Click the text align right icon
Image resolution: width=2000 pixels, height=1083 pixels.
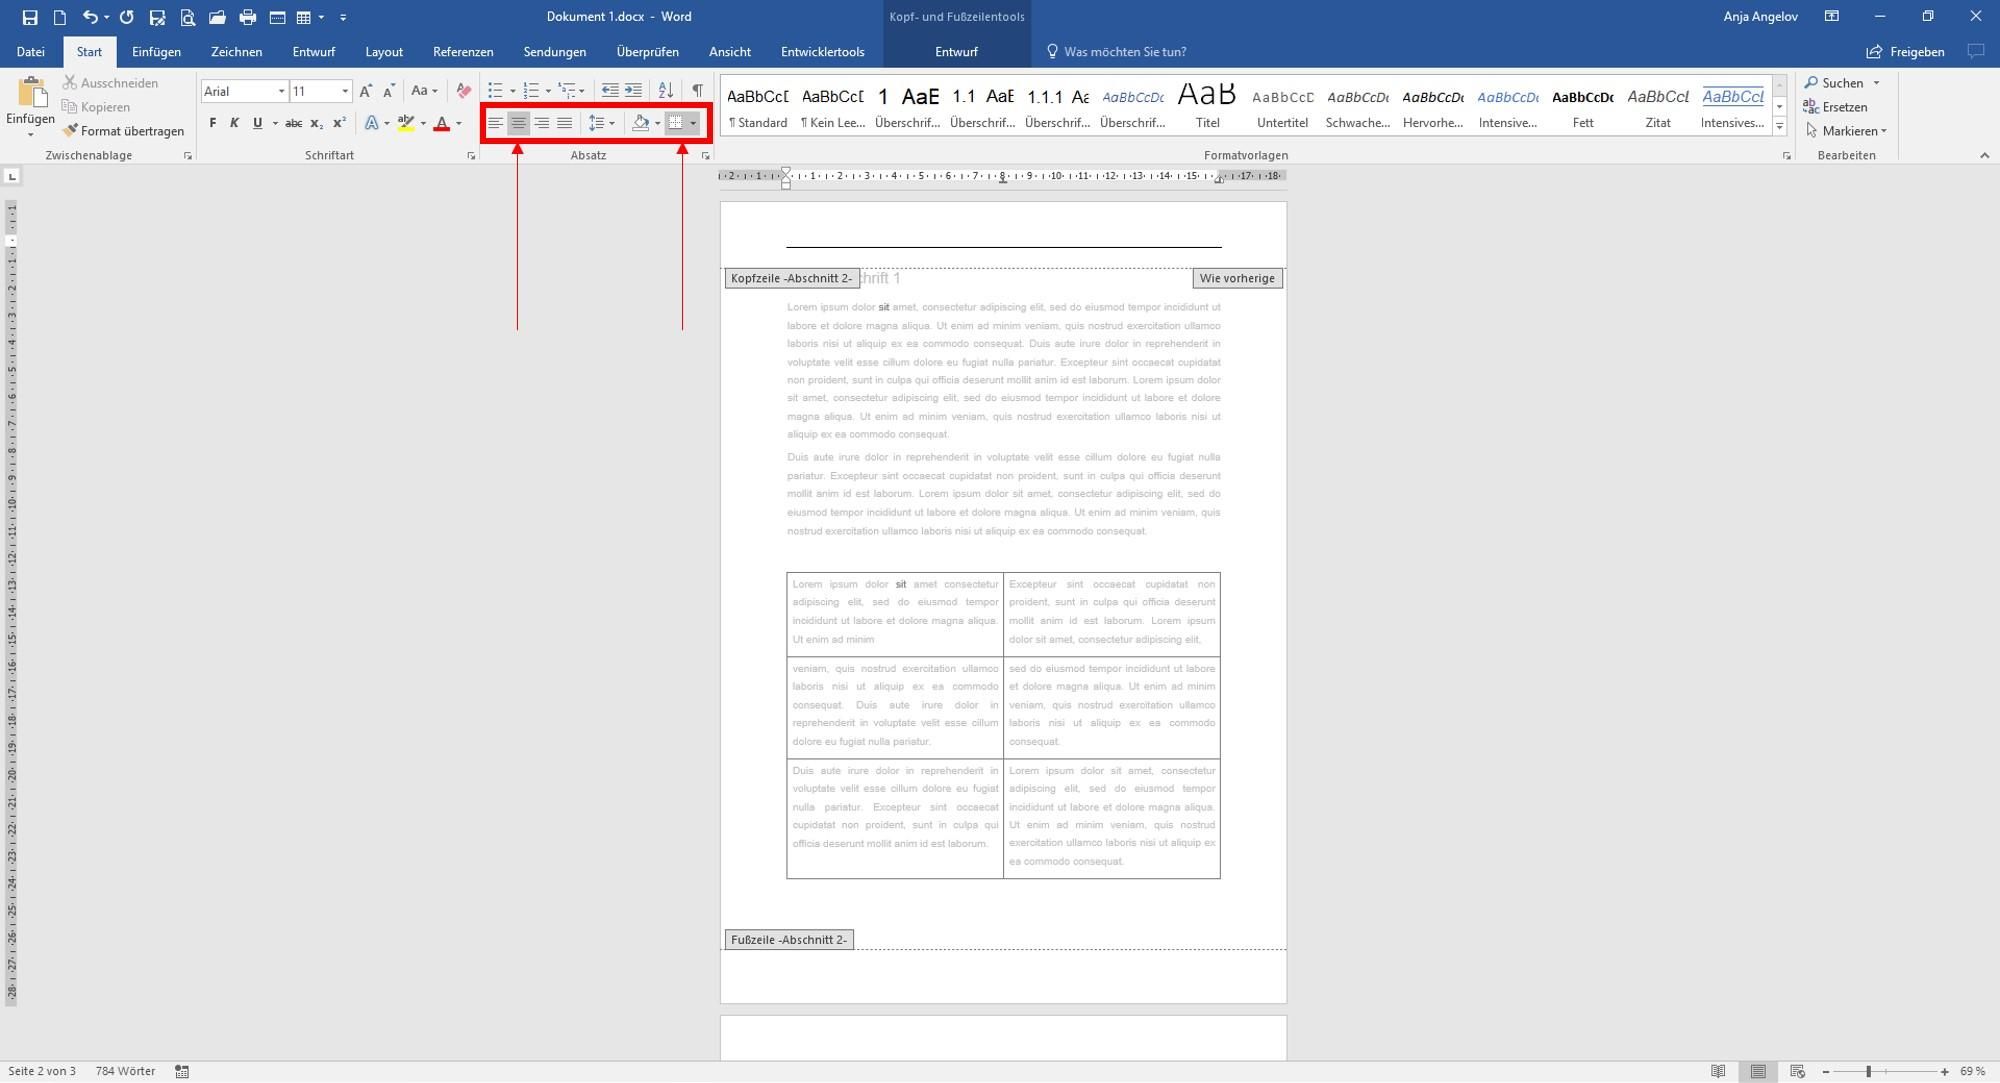click(x=543, y=123)
